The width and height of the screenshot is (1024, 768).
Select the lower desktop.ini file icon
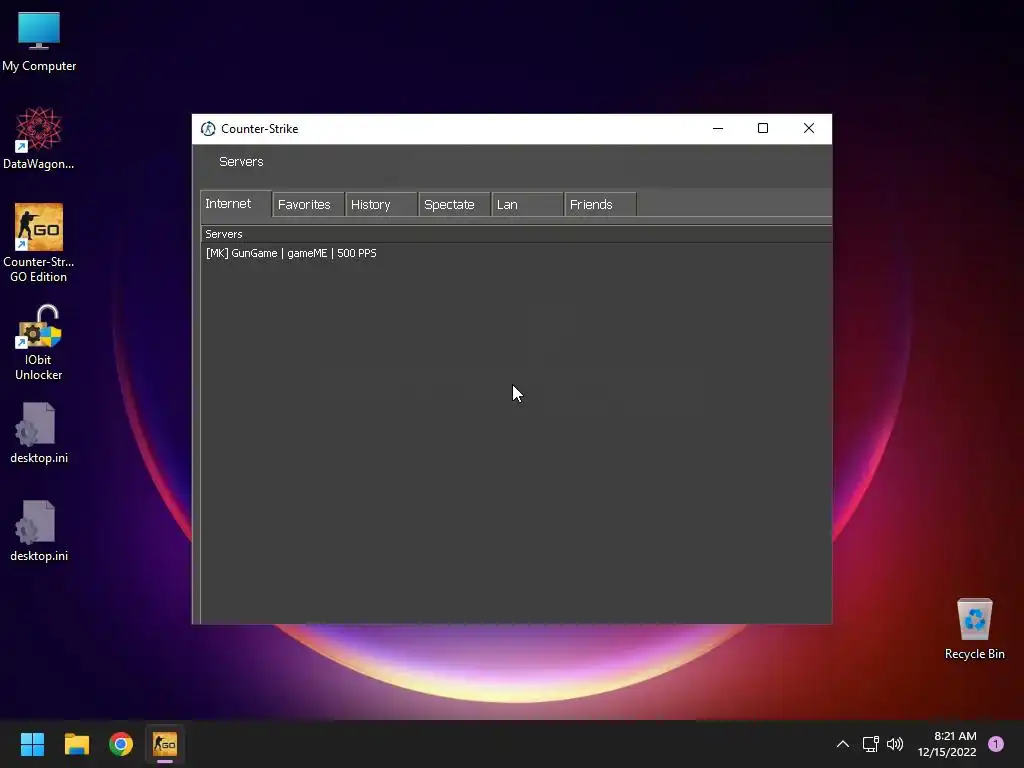[39, 530]
